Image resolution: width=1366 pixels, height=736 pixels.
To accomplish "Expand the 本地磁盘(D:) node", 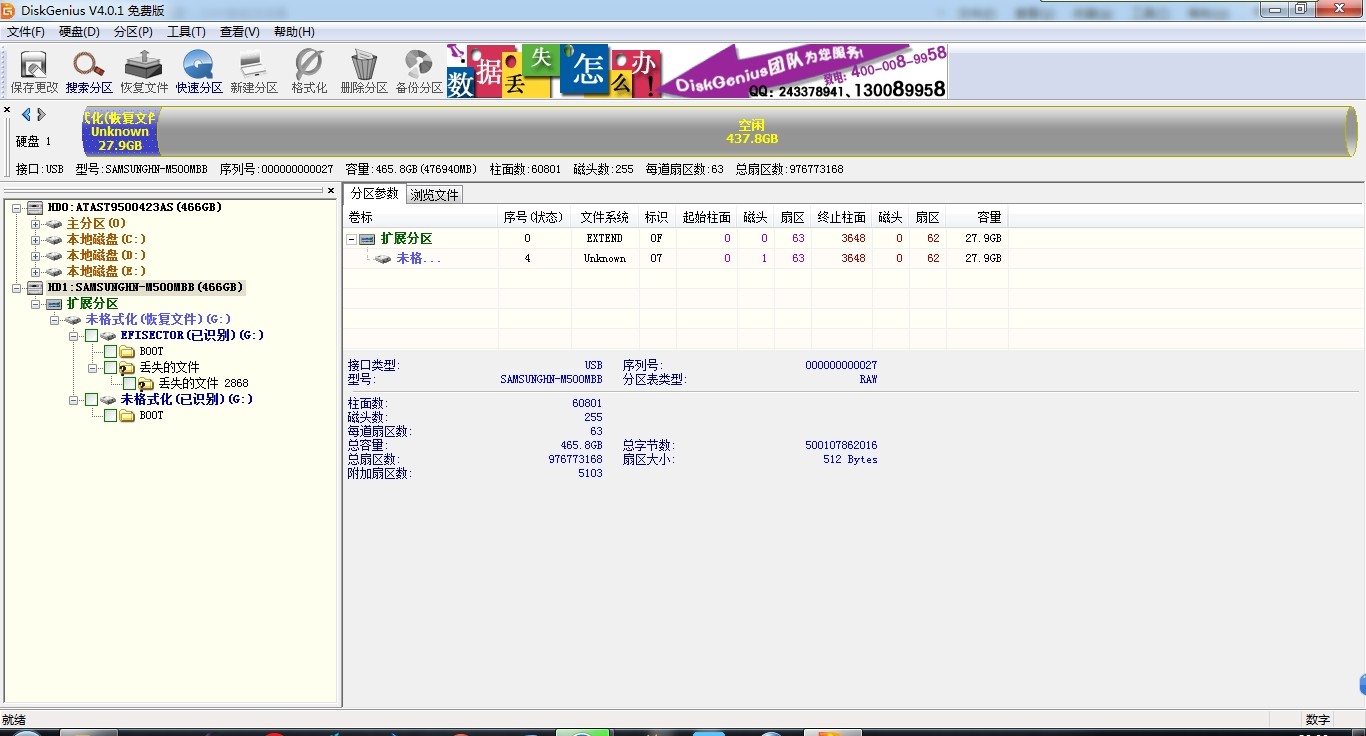I will (36, 256).
